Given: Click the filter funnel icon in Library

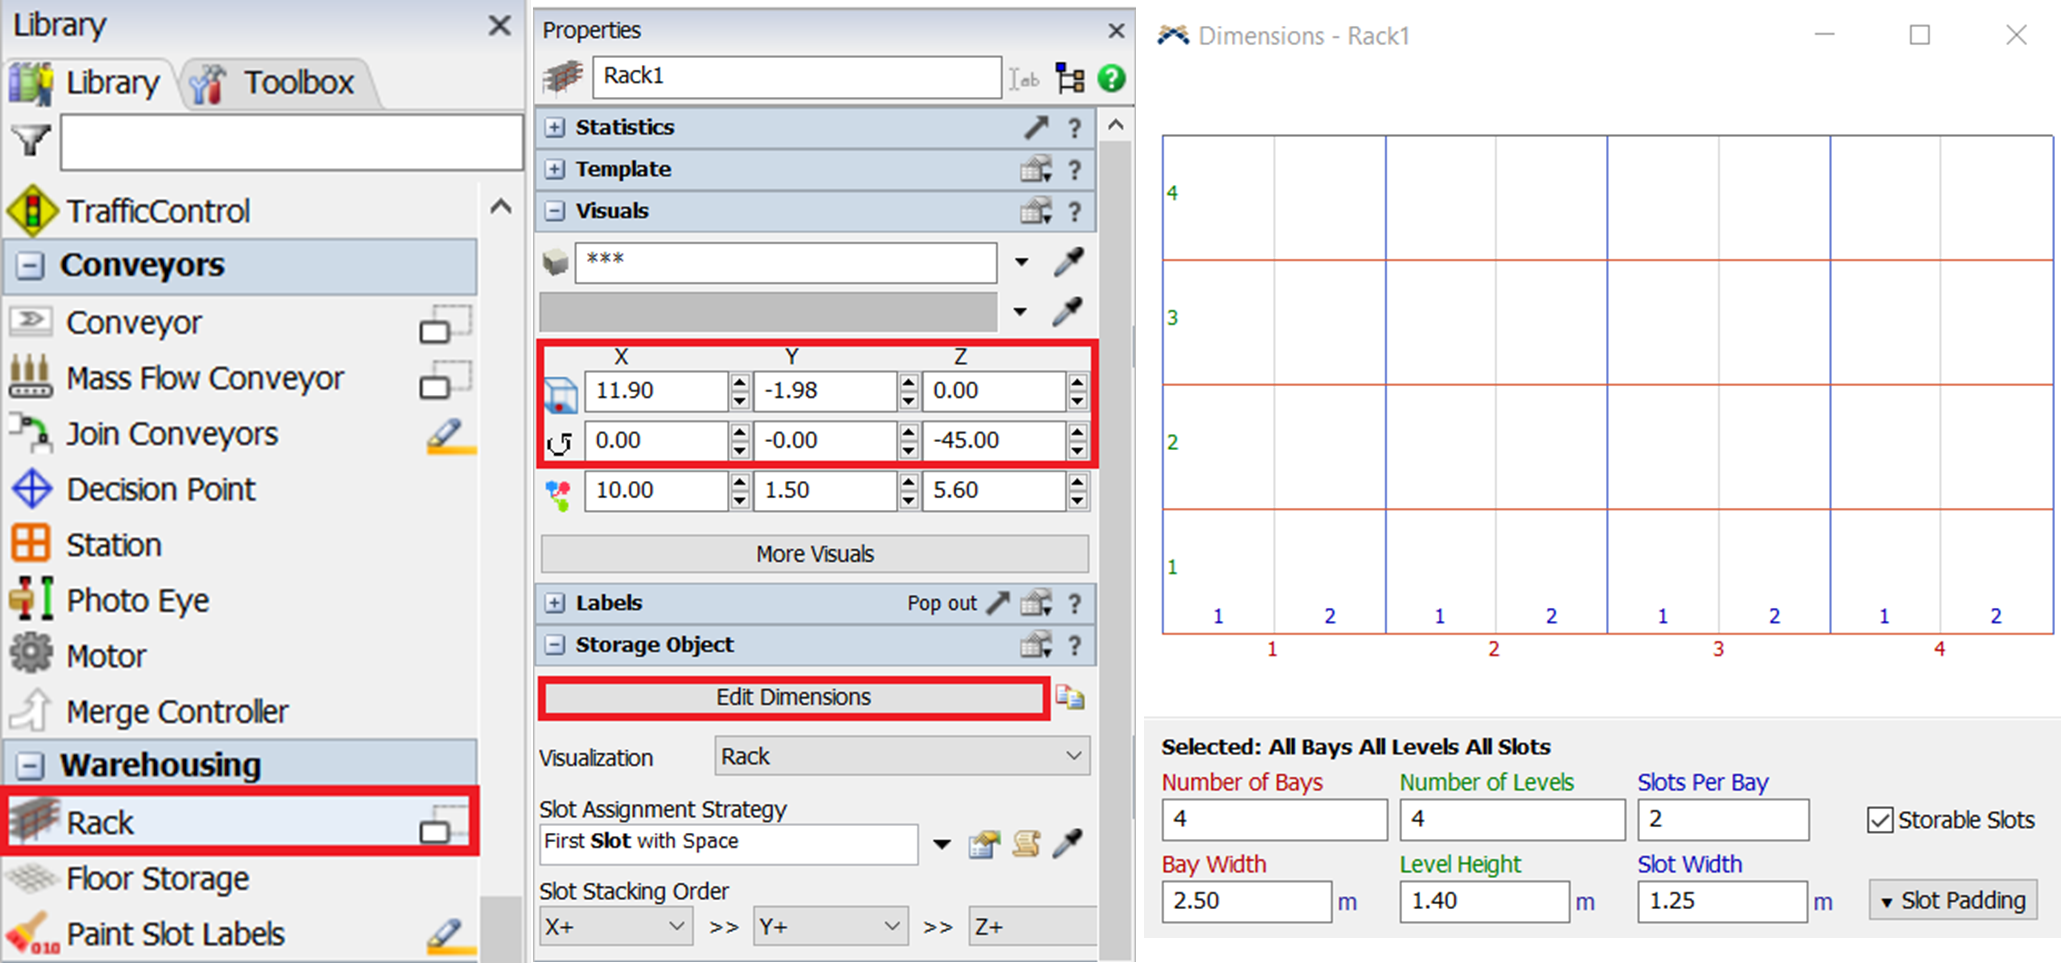Looking at the screenshot, I should [x=30, y=141].
